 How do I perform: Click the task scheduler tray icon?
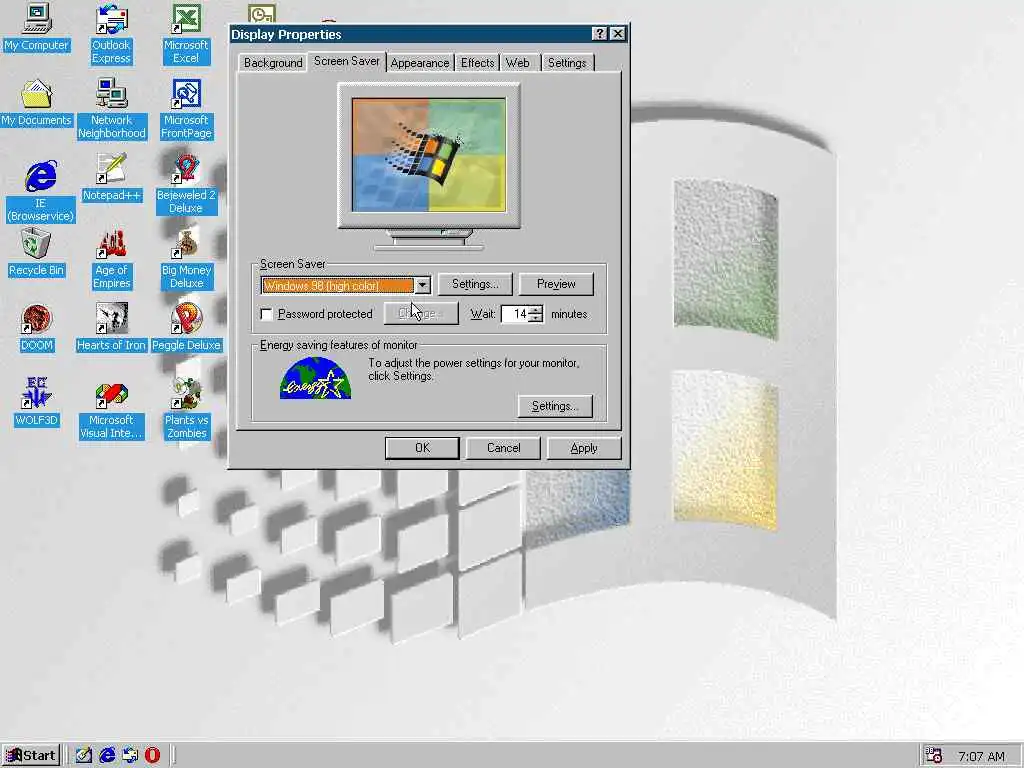[x=934, y=756]
